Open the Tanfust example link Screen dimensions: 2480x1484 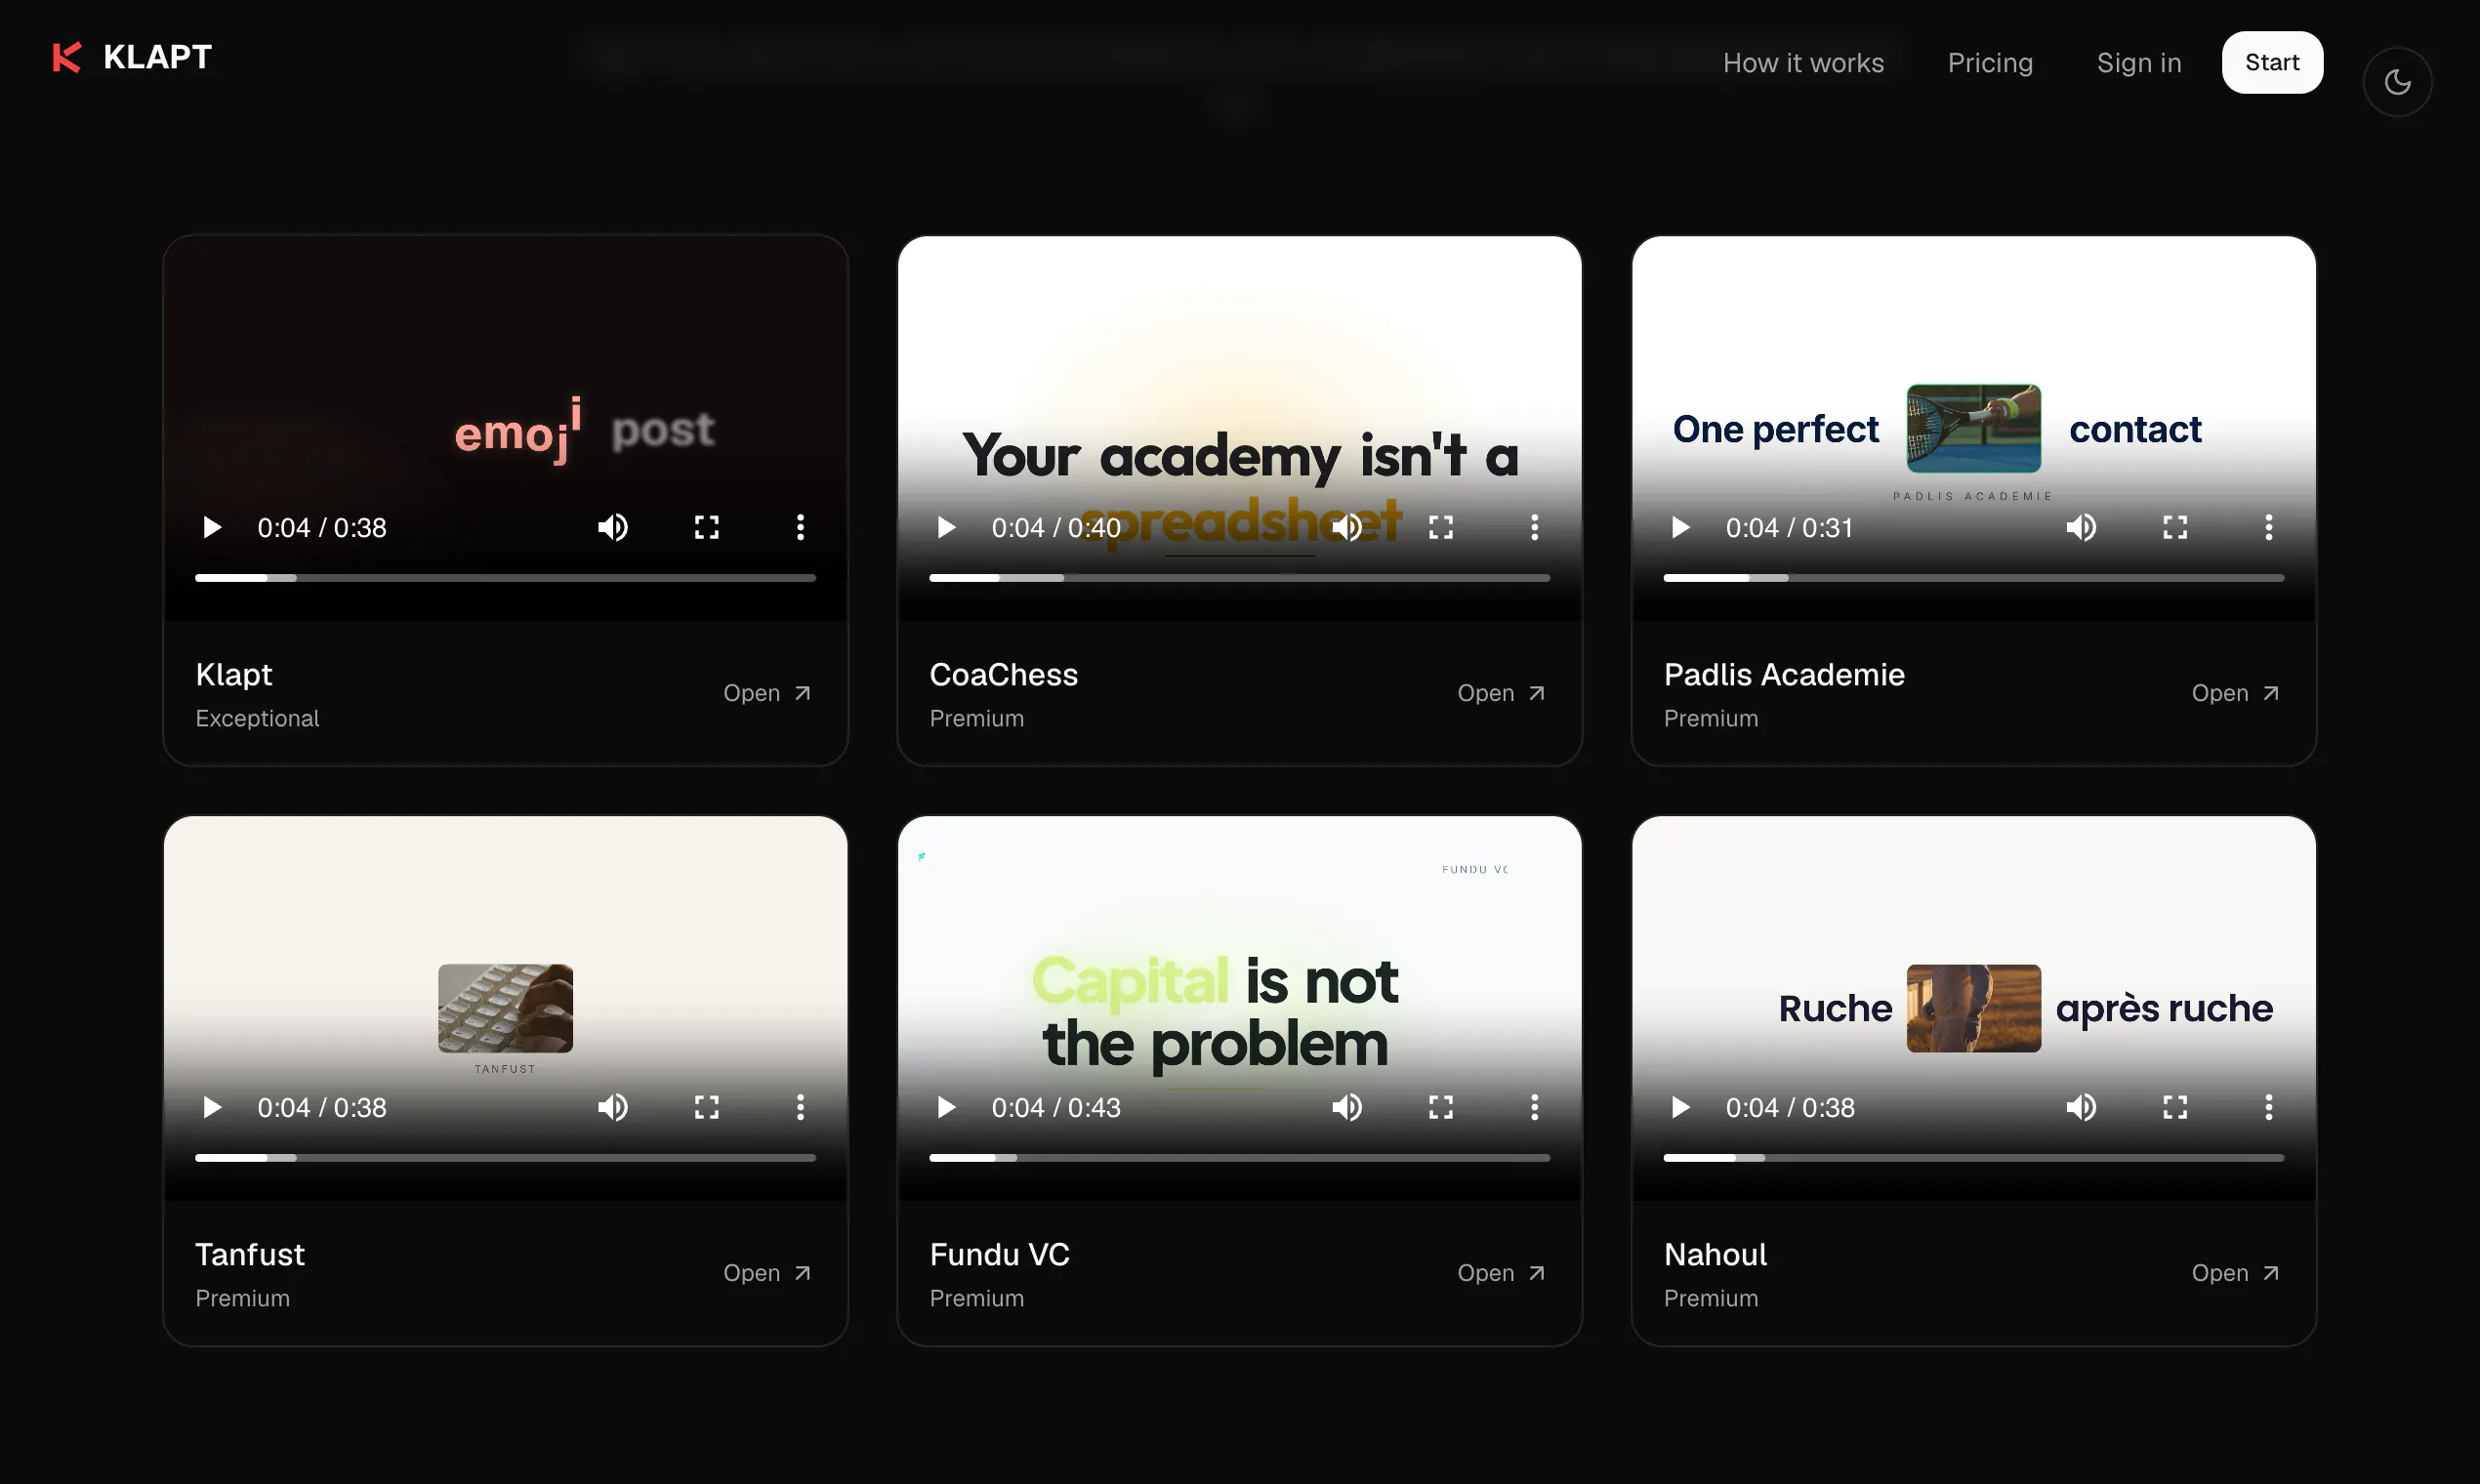point(767,1273)
